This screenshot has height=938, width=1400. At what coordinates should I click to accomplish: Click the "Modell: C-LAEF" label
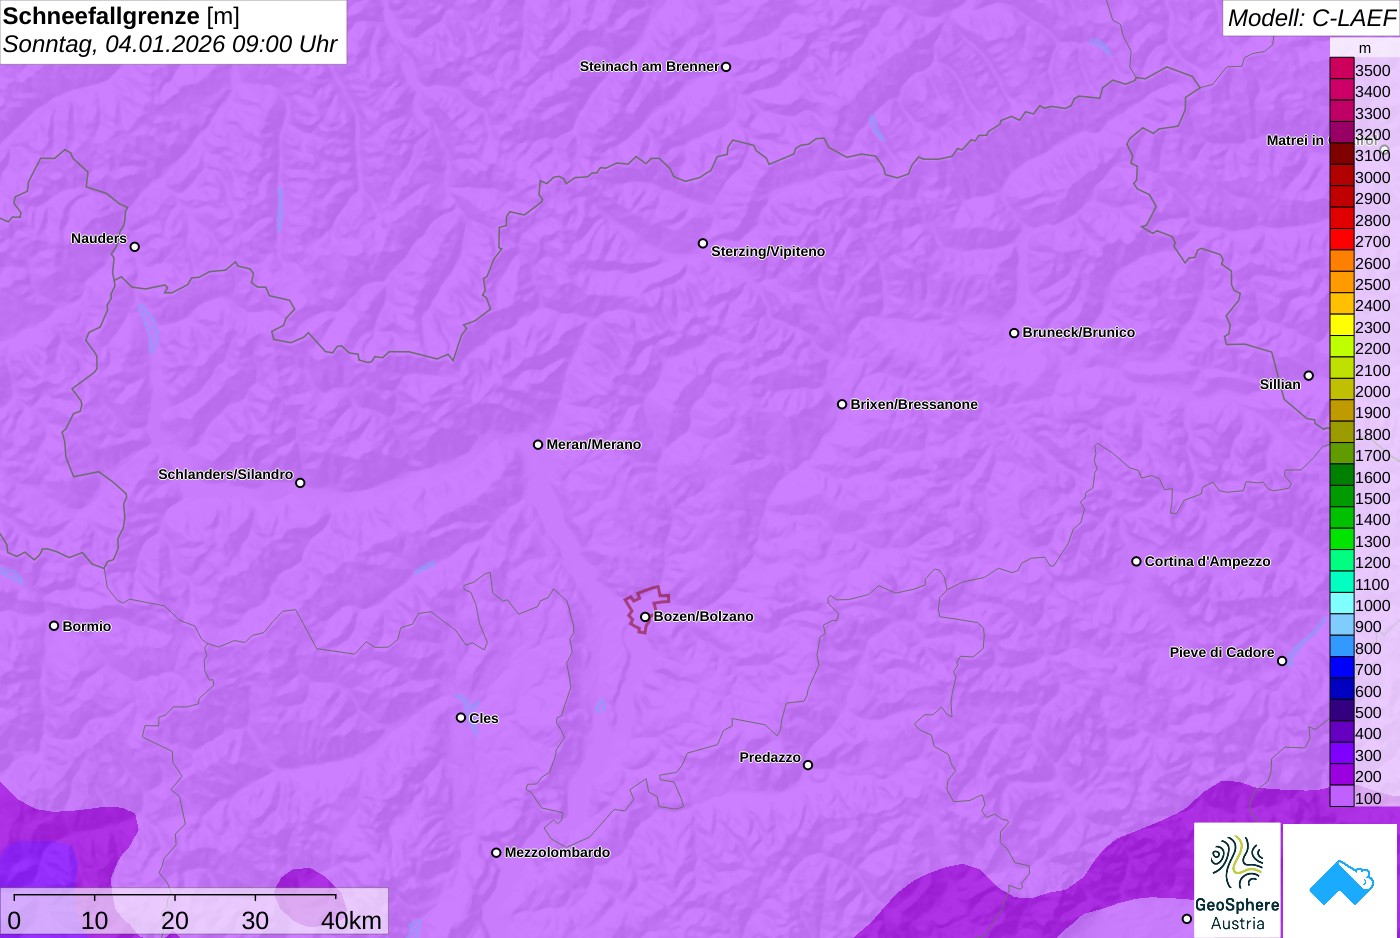[x=1311, y=18]
